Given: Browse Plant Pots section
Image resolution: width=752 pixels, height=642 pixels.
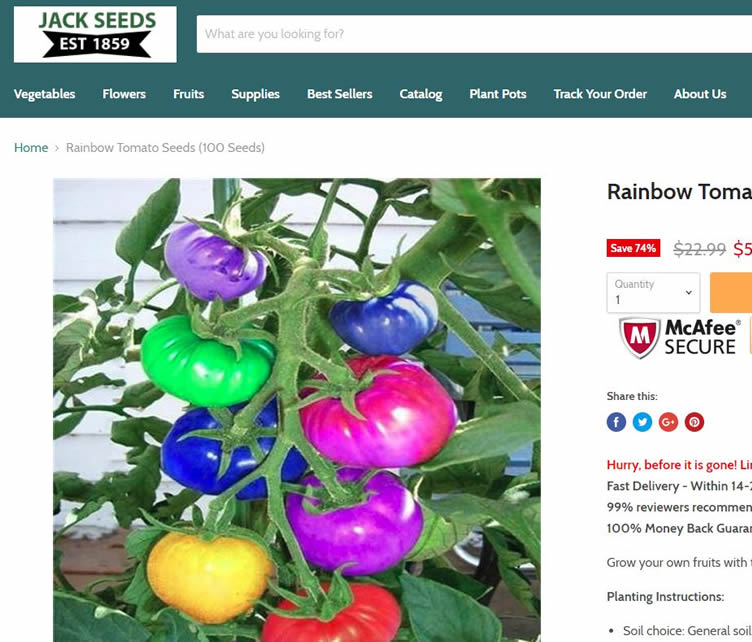Looking at the screenshot, I should 498,94.
